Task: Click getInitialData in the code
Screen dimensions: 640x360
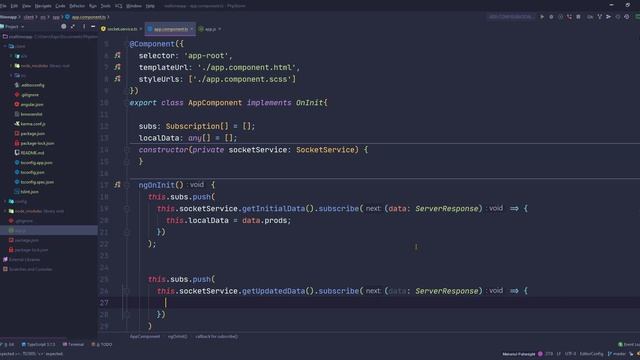Action: [273, 209]
